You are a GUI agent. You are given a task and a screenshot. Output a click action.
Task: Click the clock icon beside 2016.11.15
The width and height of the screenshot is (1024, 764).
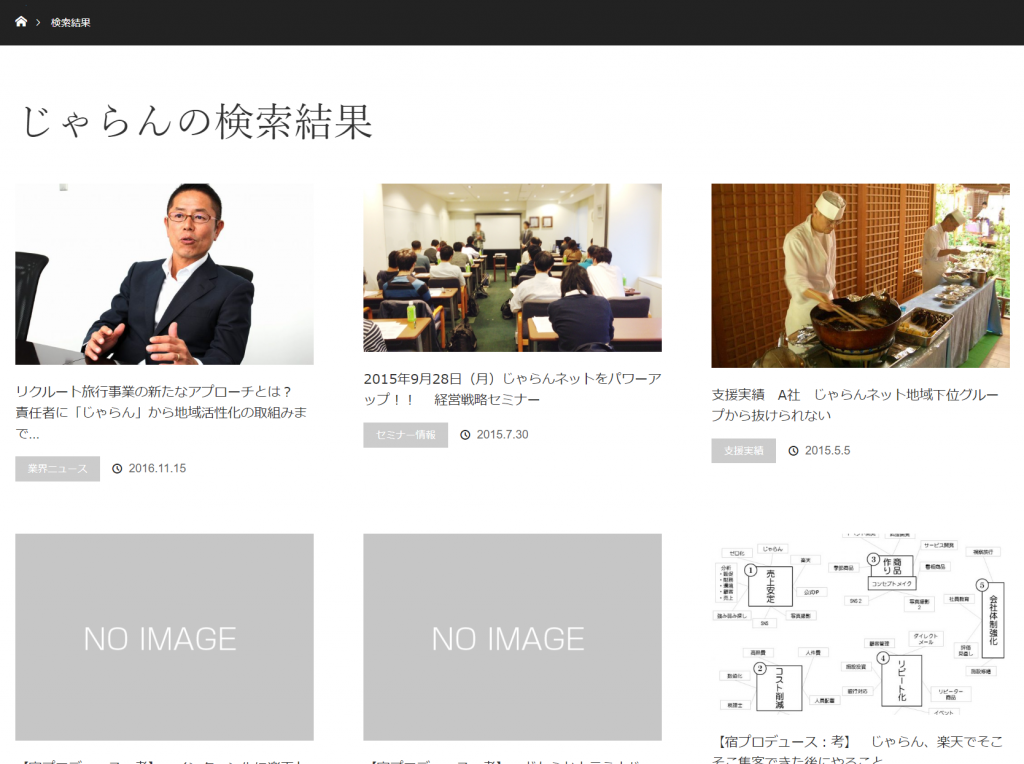(117, 469)
